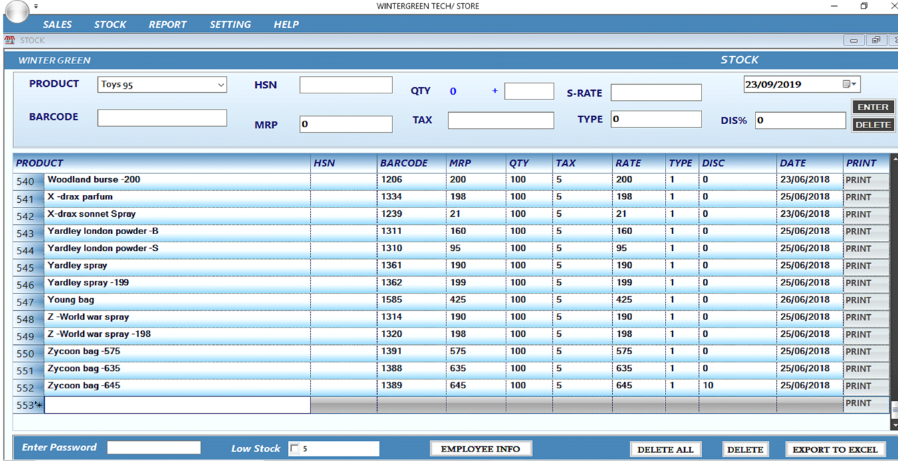Click the MRP column header
Image resolution: width=898 pixels, height=461 pixels.
click(476, 163)
